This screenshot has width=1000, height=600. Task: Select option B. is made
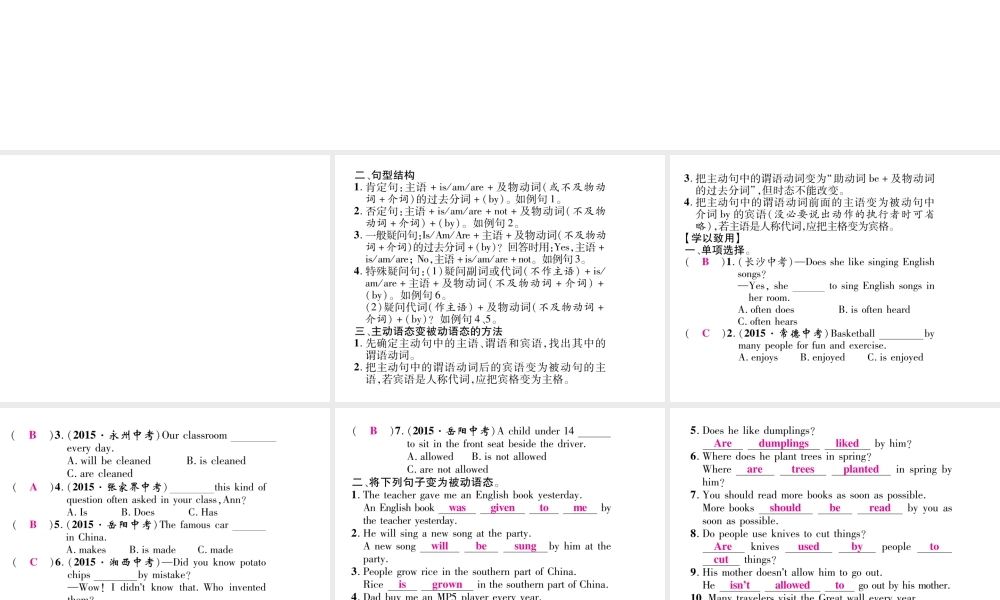click(x=152, y=550)
